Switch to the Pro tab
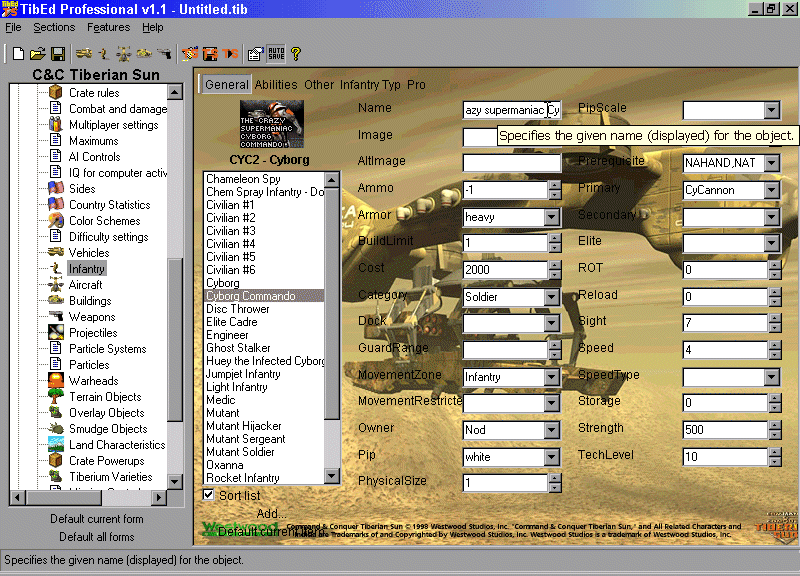 (416, 85)
